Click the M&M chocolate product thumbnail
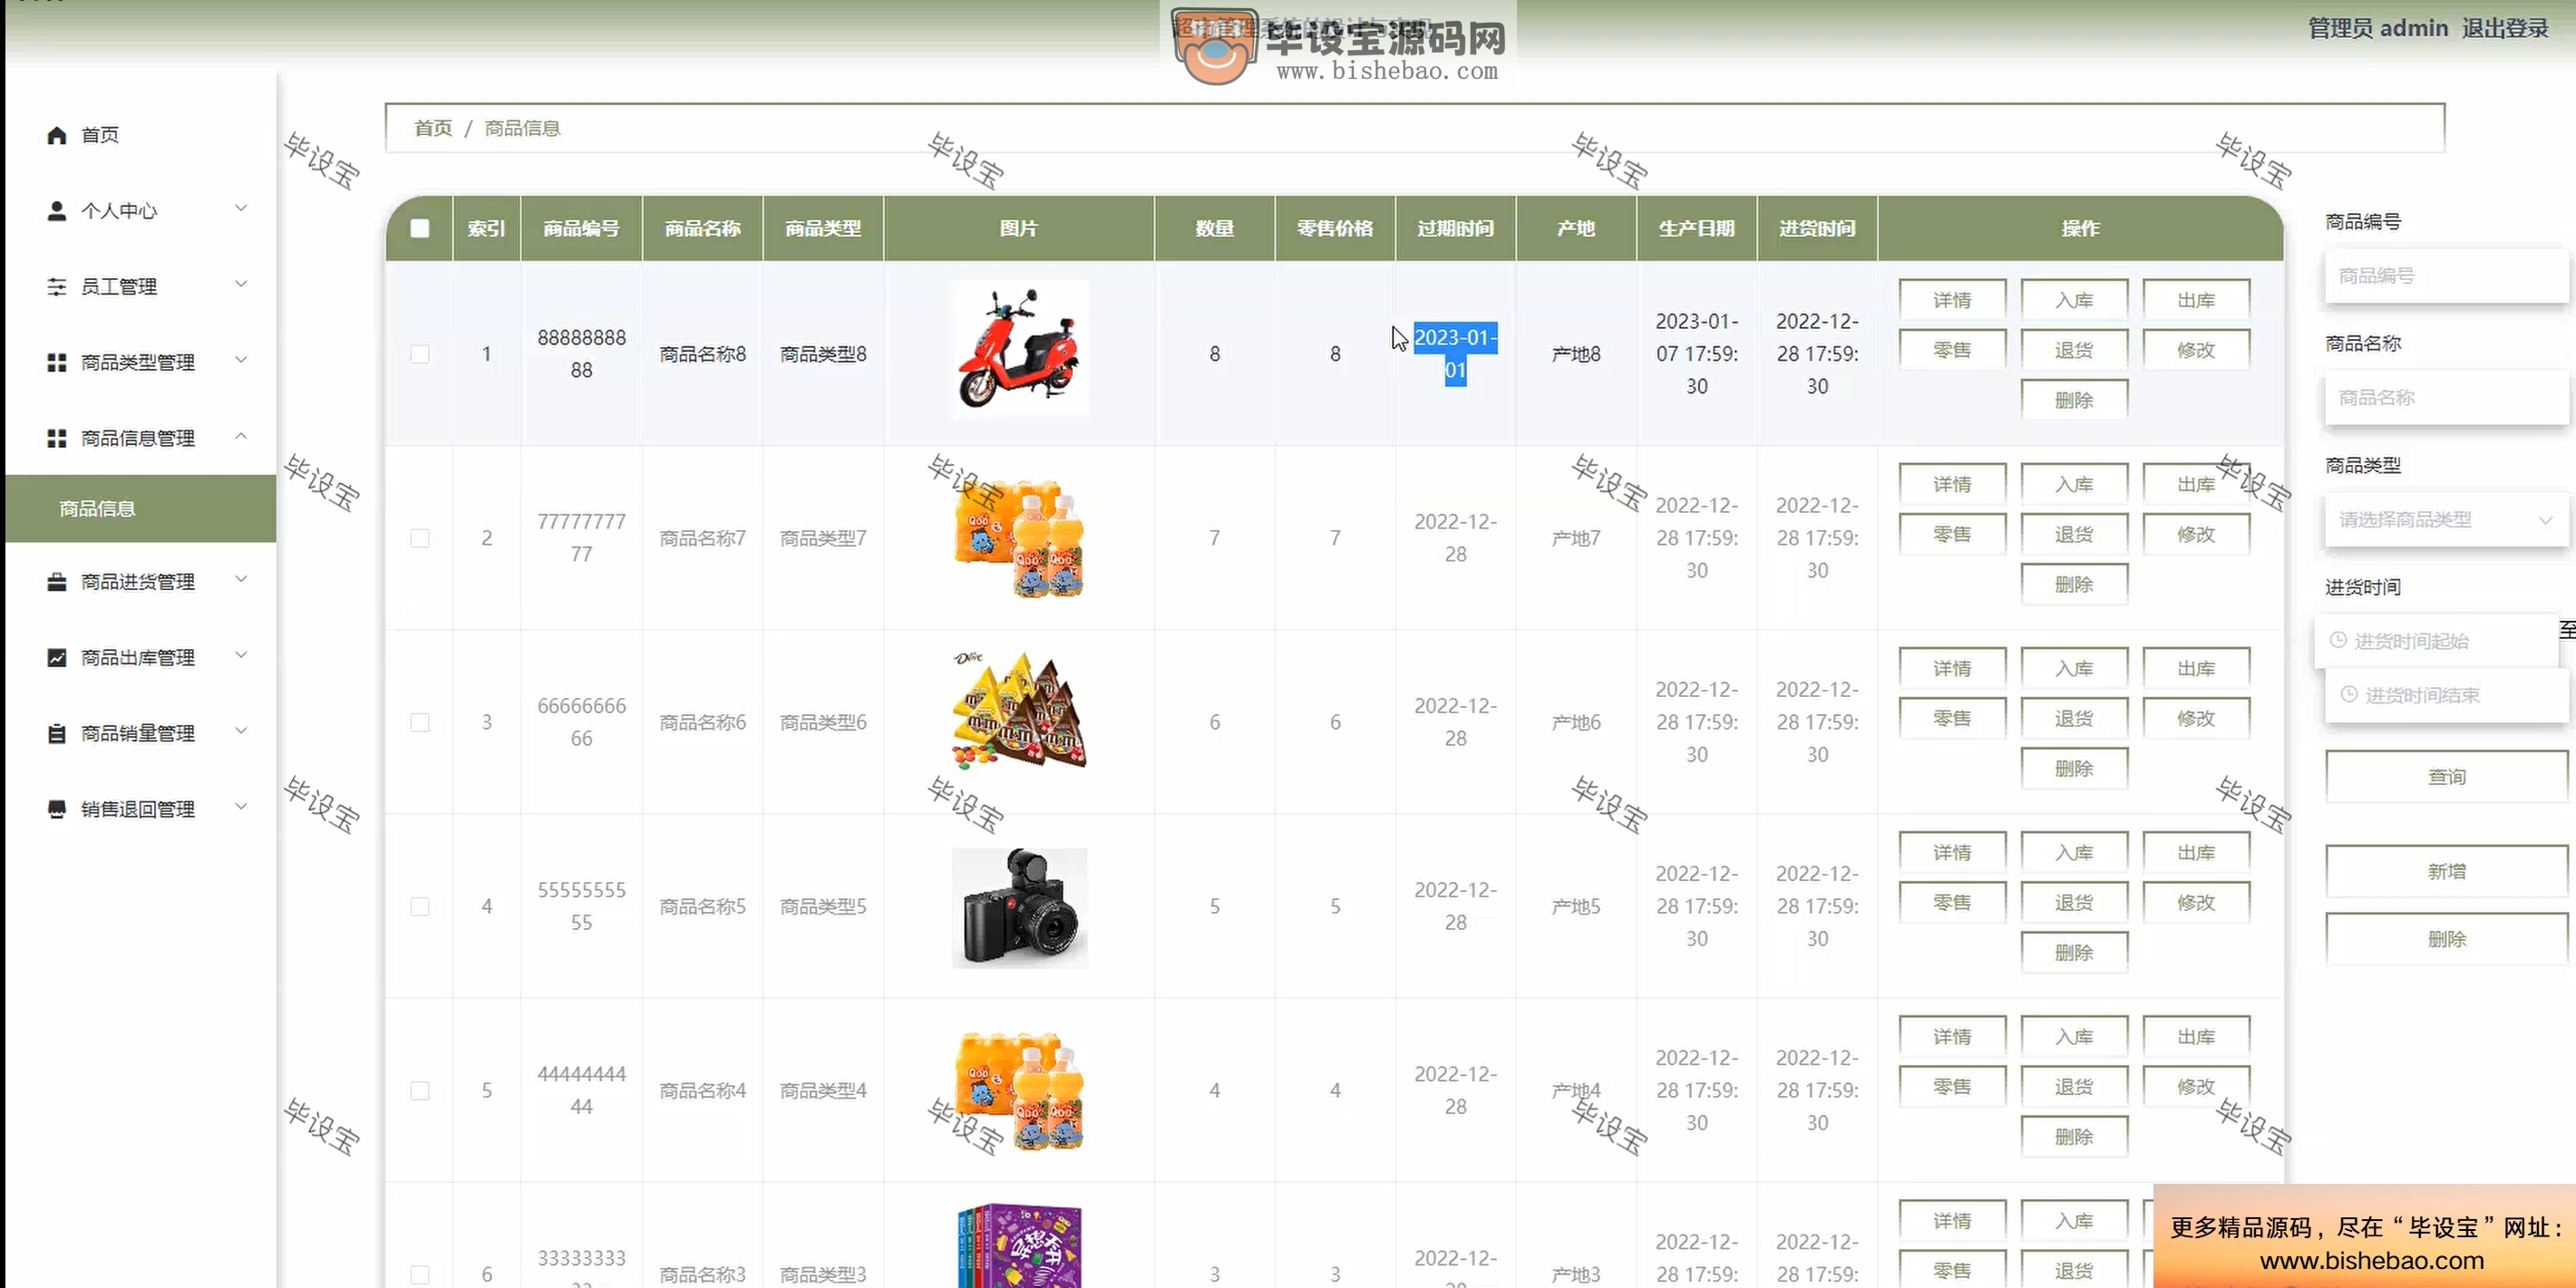The width and height of the screenshot is (2576, 1288). point(1019,711)
